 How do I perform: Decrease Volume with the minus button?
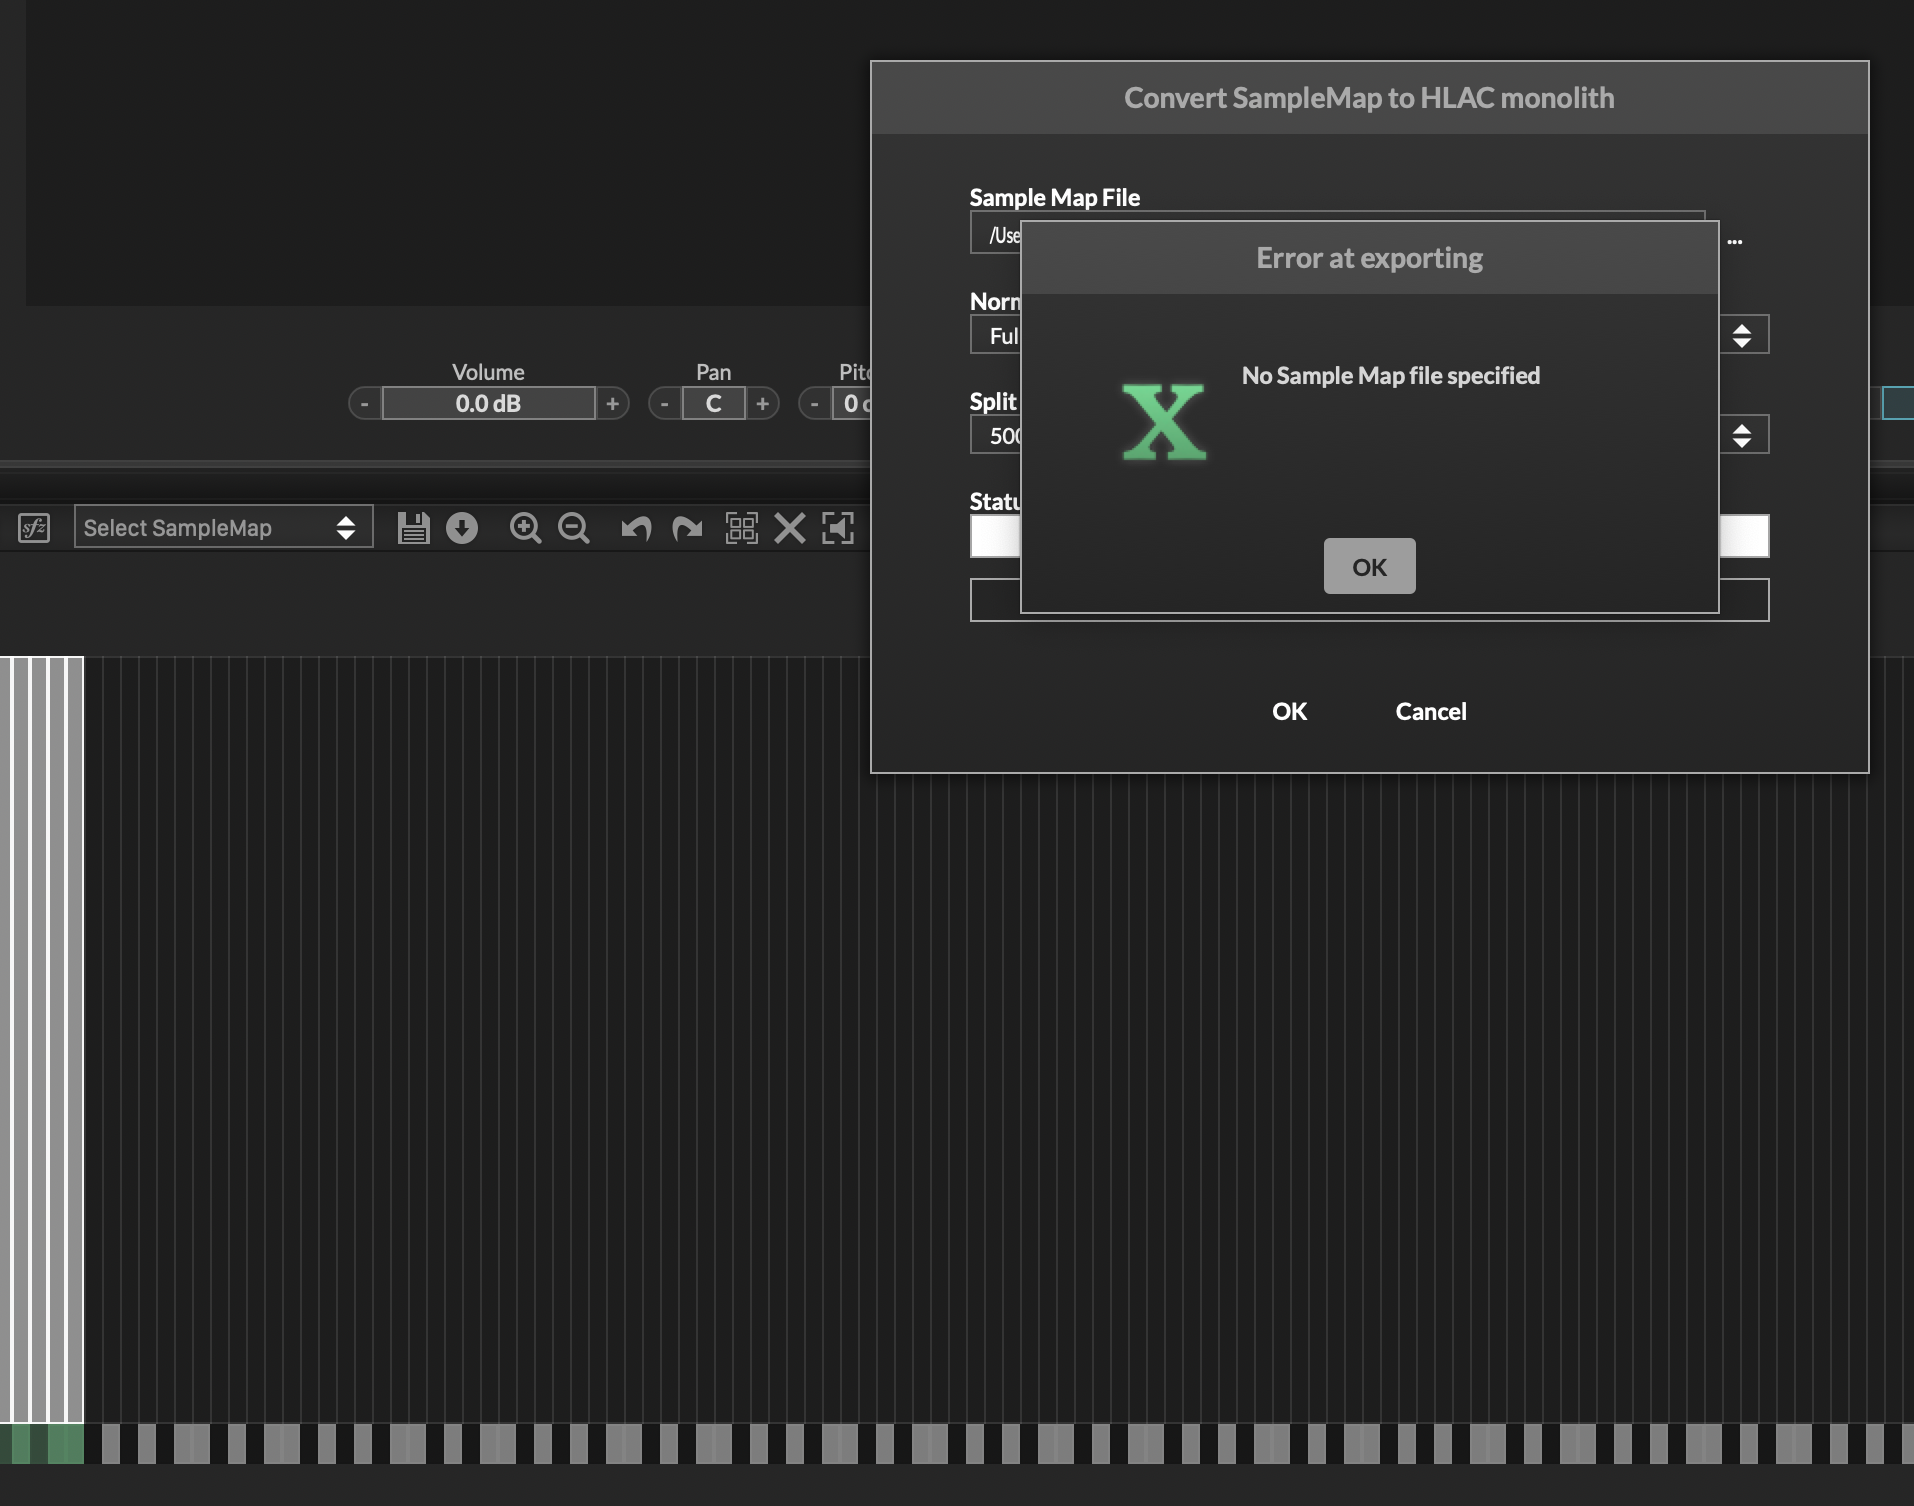(x=365, y=404)
